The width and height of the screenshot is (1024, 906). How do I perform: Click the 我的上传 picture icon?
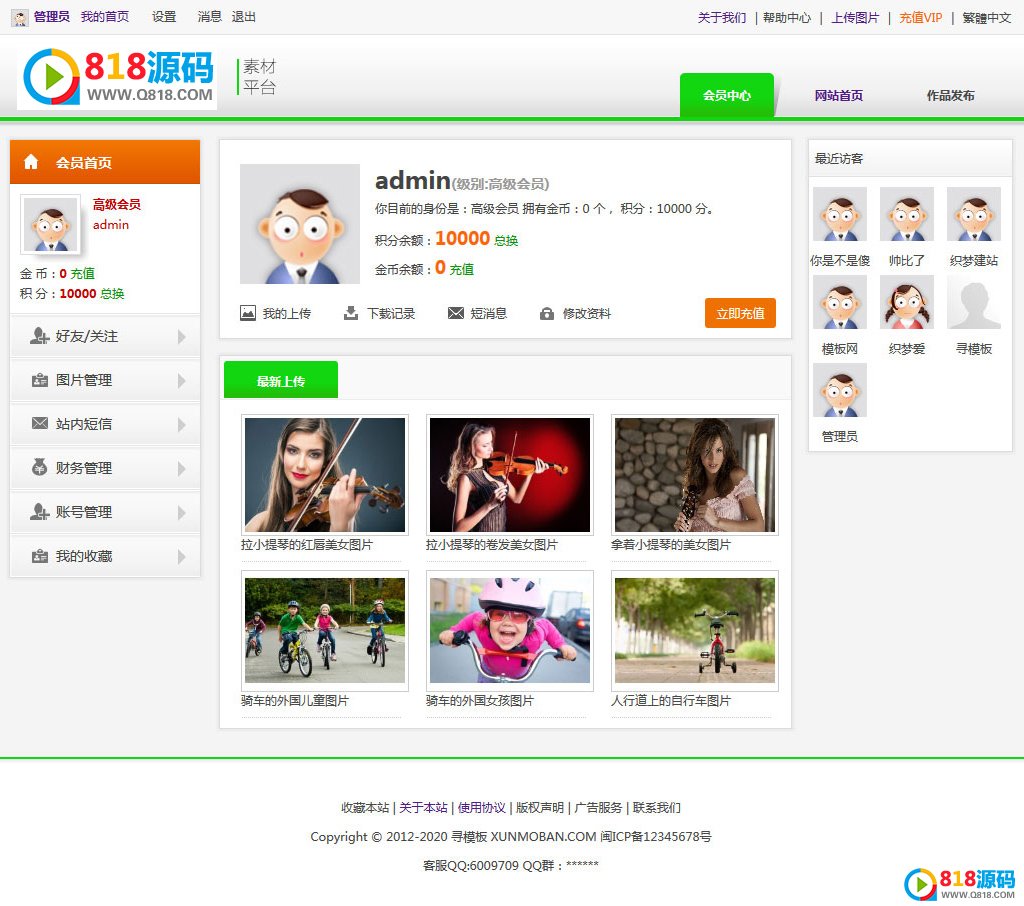pyautogui.click(x=248, y=313)
